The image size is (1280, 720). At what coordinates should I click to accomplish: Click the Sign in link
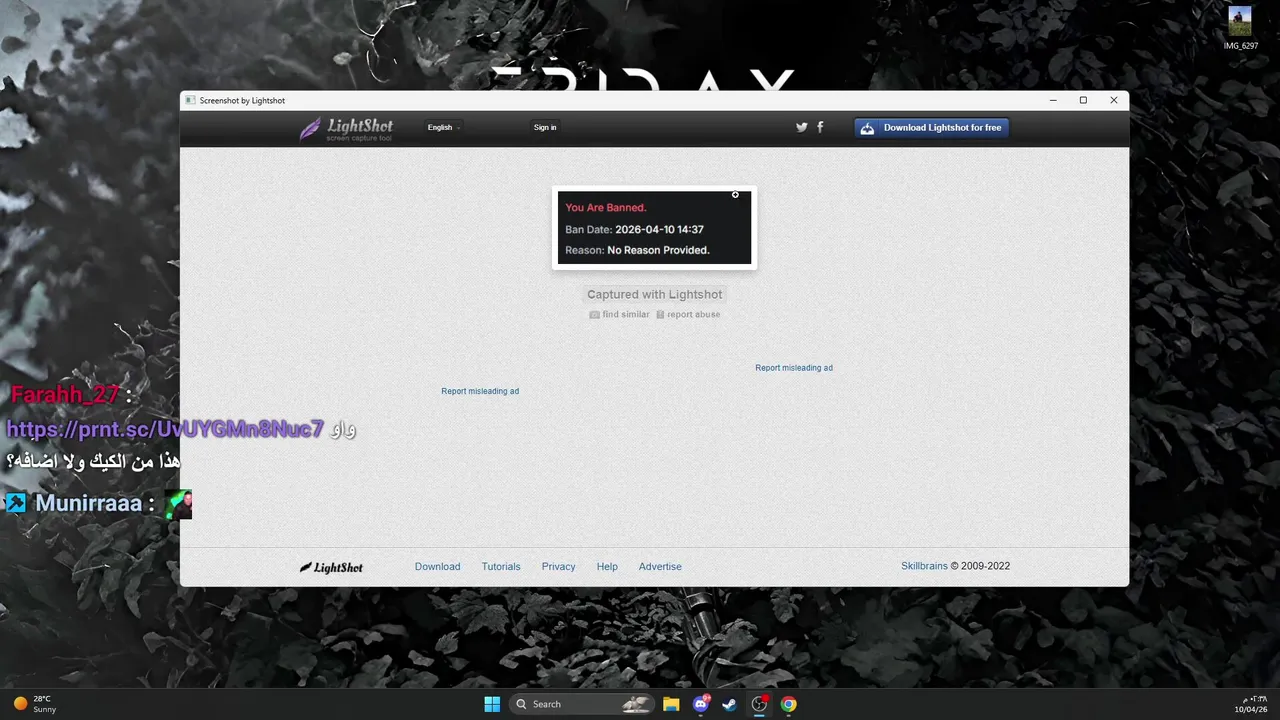[545, 128]
